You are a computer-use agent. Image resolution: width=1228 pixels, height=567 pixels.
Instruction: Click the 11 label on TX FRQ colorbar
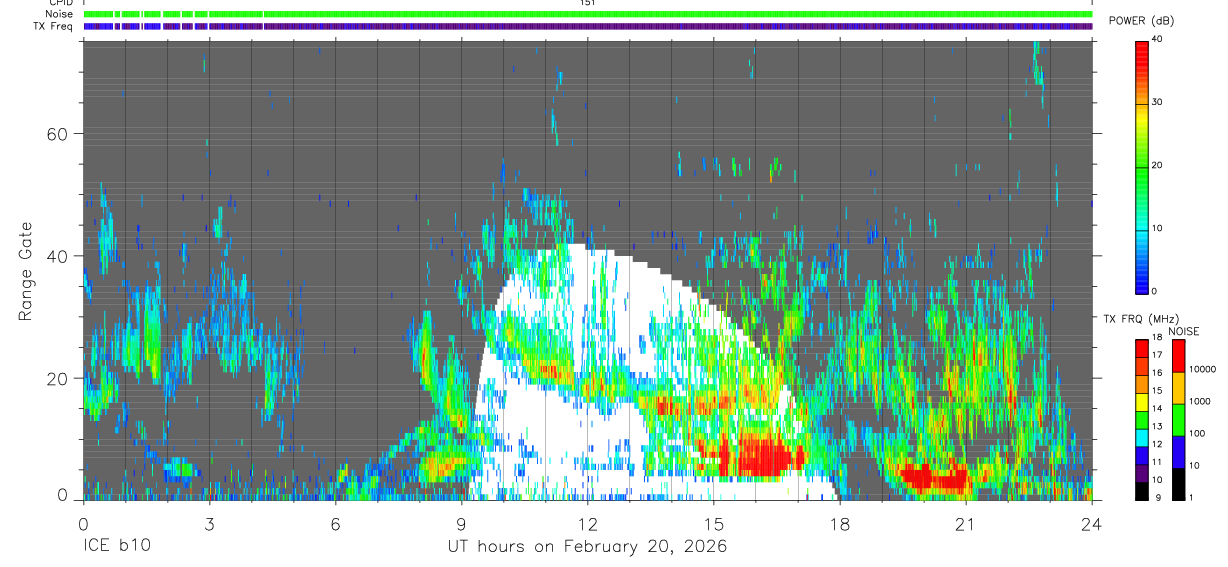[x=1158, y=462]
